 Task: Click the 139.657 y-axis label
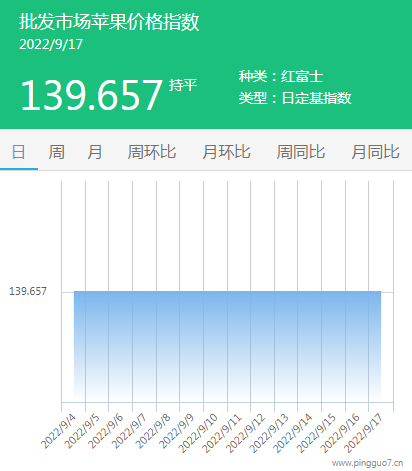[x=28, y=291]
